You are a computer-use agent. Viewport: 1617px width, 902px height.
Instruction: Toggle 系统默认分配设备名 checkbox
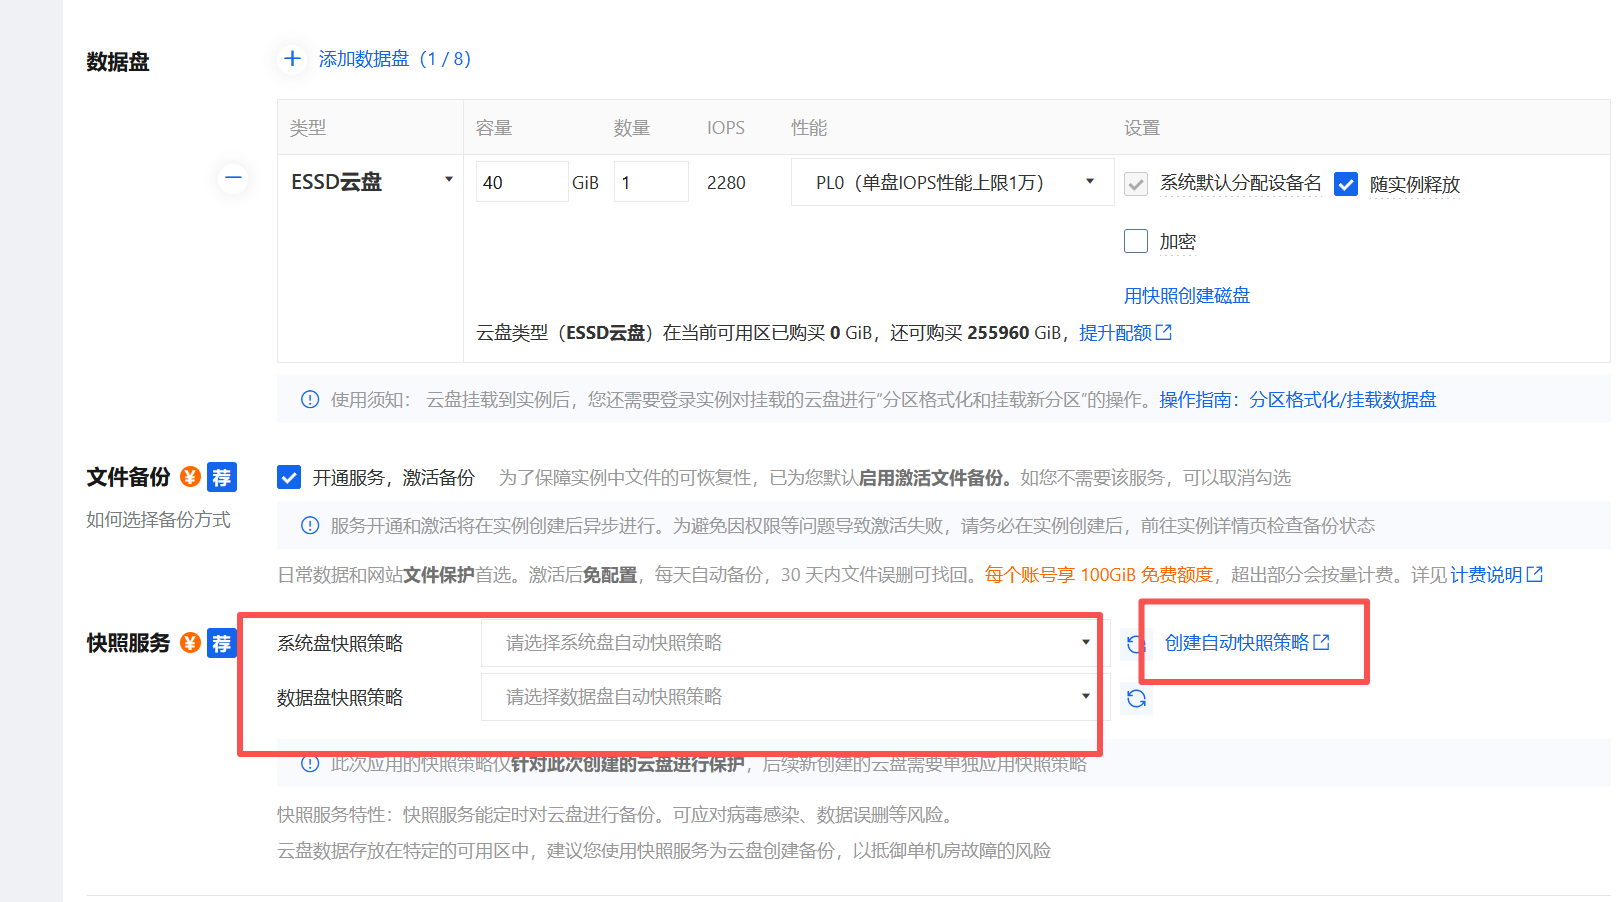(1136, 184)
